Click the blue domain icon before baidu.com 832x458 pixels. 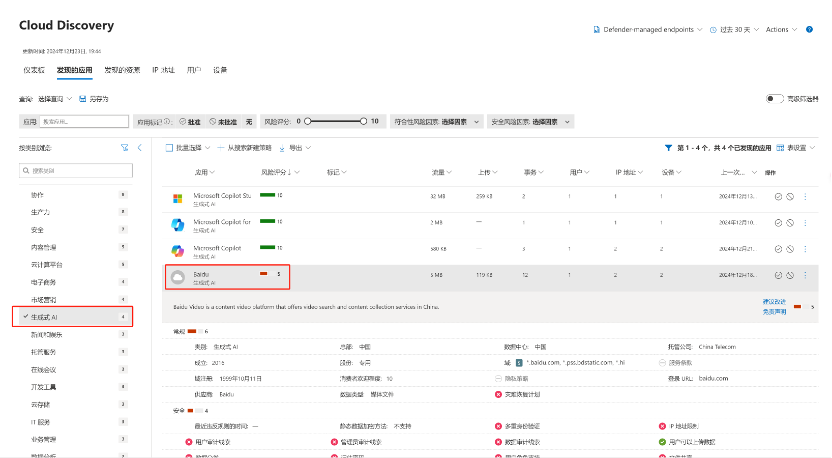coord(519,362)
